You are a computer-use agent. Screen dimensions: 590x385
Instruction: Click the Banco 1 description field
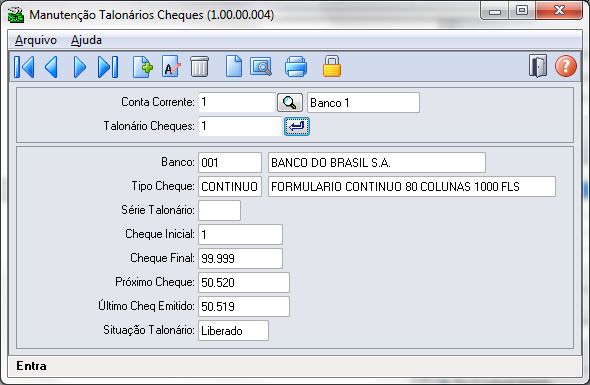pos(363,102)
